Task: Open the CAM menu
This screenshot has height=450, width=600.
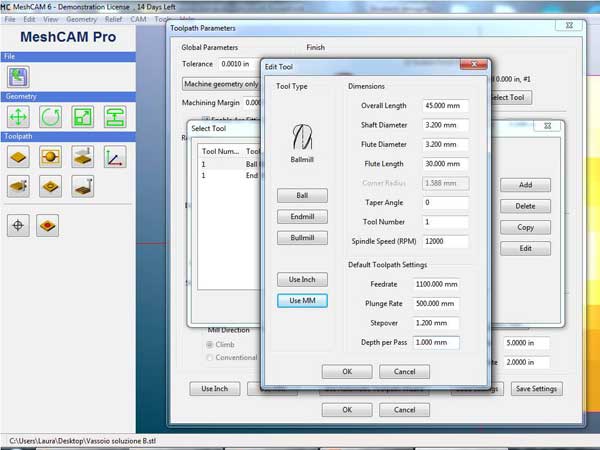Action: click(138, 19)
